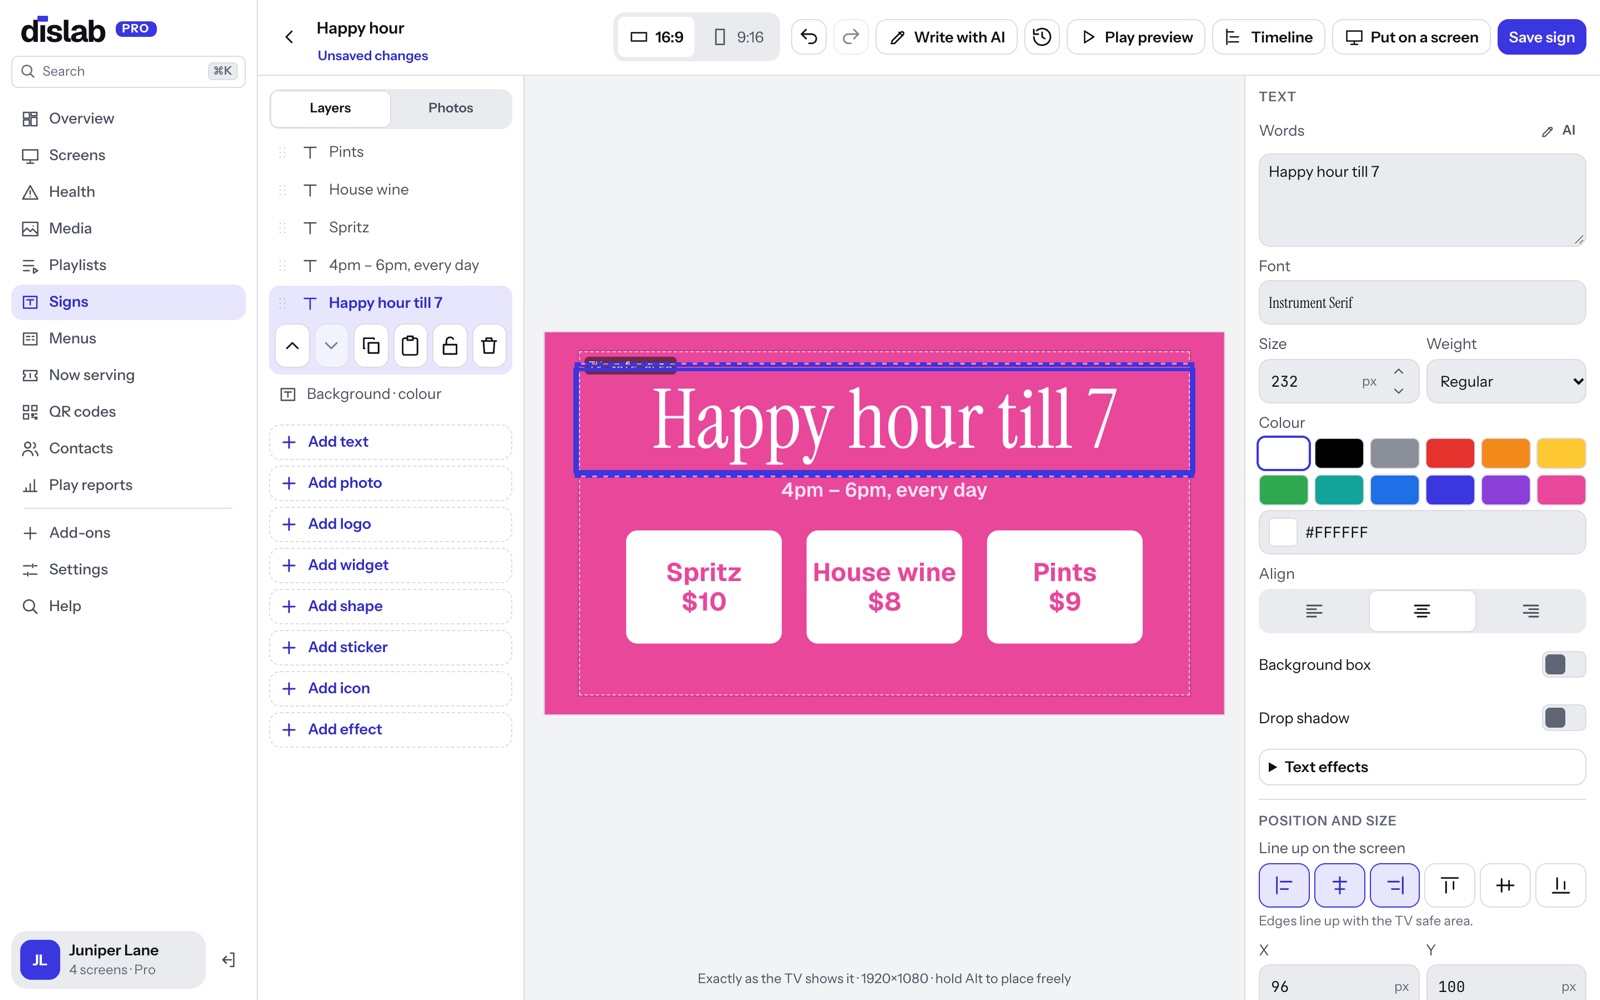Pick the red colour swatch
Screen dimensions: 1600x1000
[x=1450, y=453]
